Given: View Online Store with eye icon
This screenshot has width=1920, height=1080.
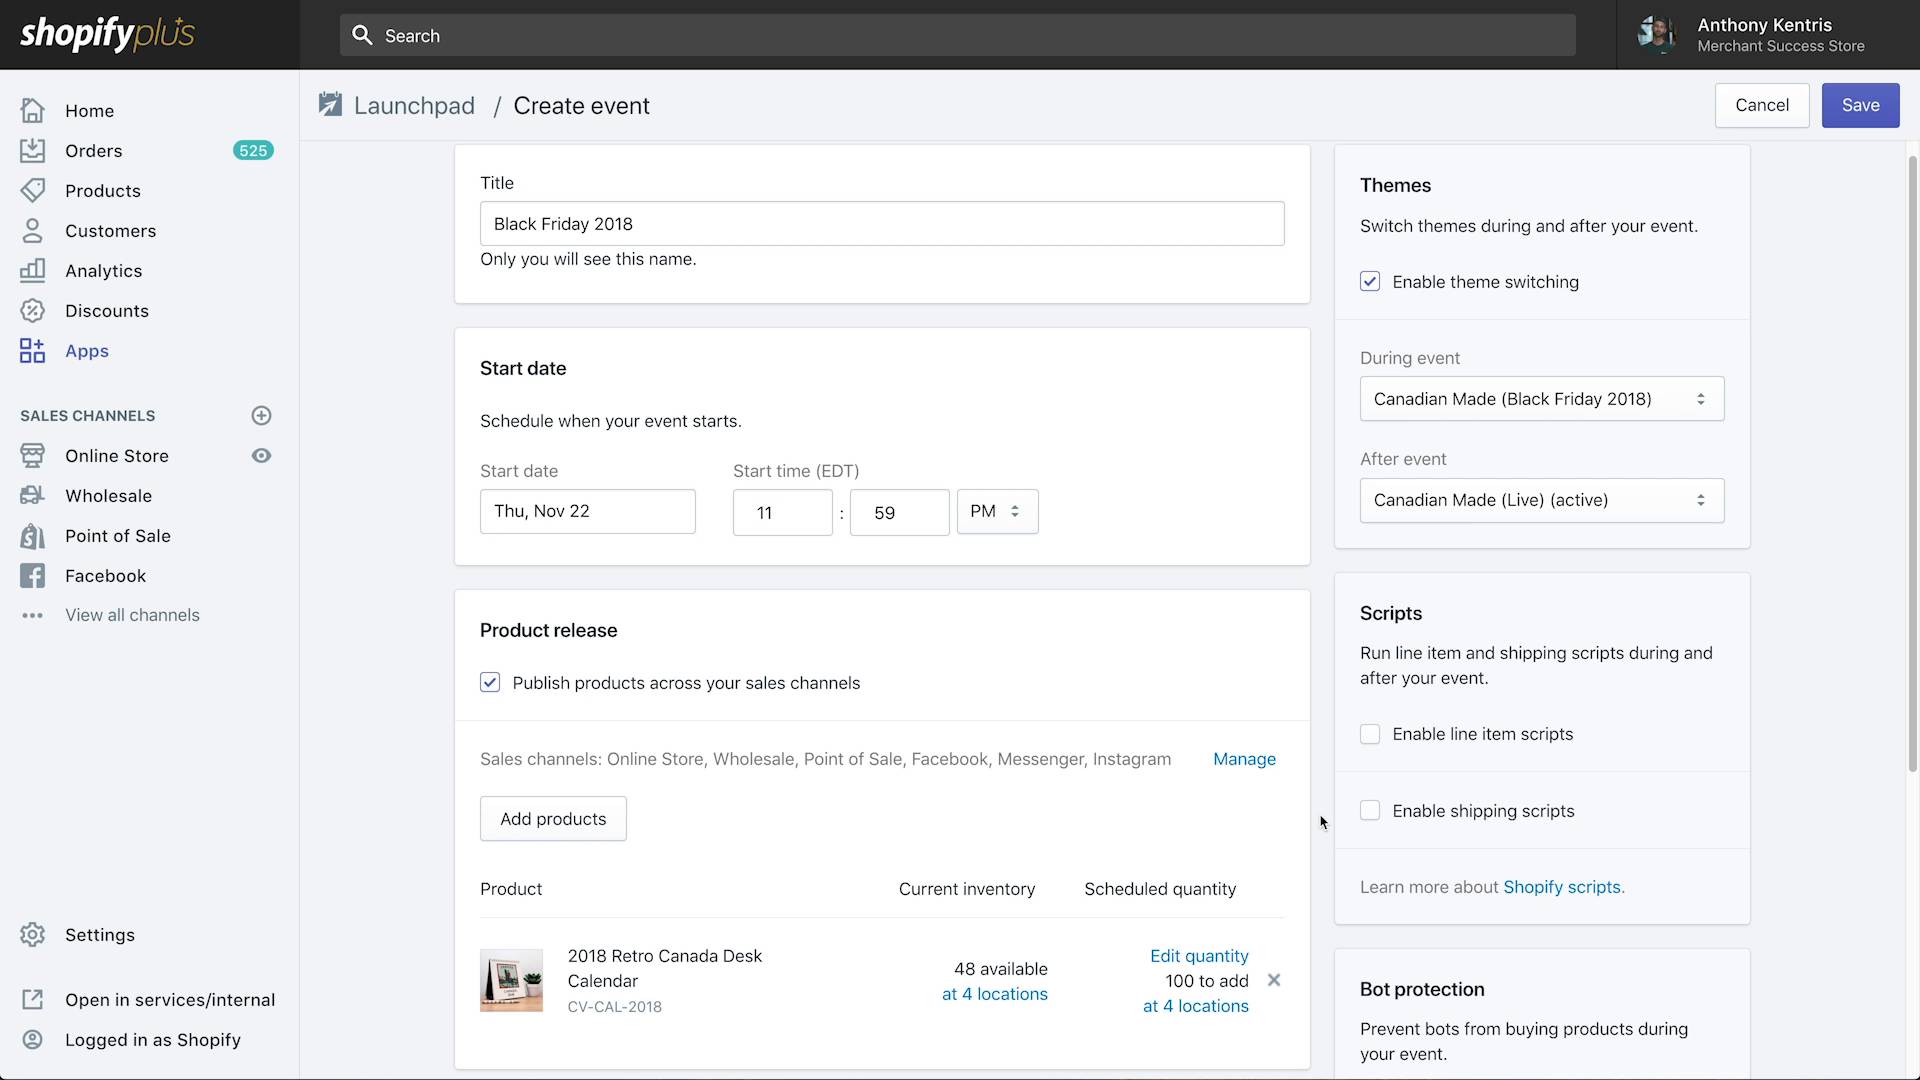Looking at the screenshot, I should click(261, 456).
